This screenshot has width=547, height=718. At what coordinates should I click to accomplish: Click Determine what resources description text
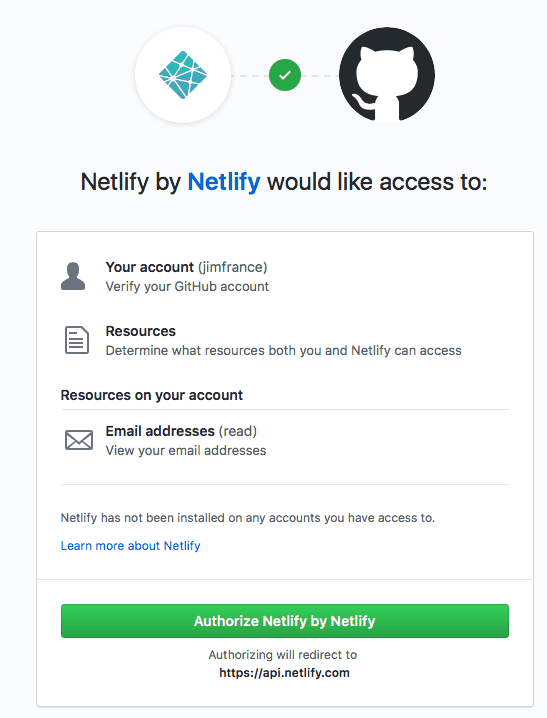click(283, 351)
